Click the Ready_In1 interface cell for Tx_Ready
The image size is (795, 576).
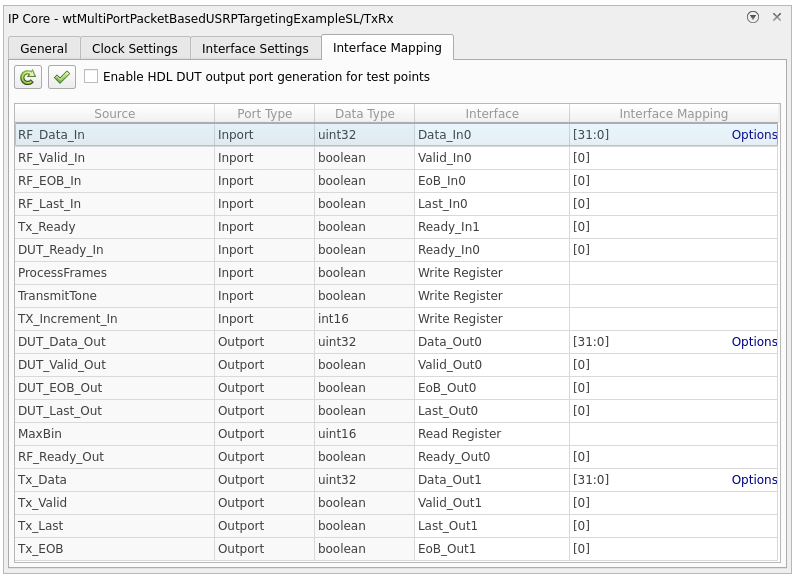[491, 227]
